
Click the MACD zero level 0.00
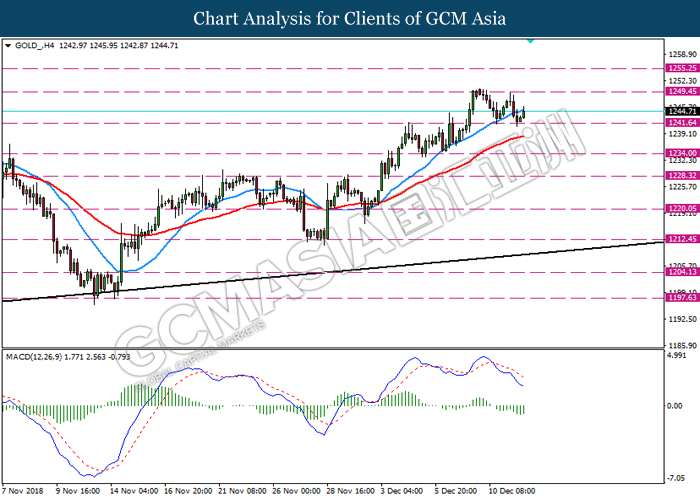point(675,406)
